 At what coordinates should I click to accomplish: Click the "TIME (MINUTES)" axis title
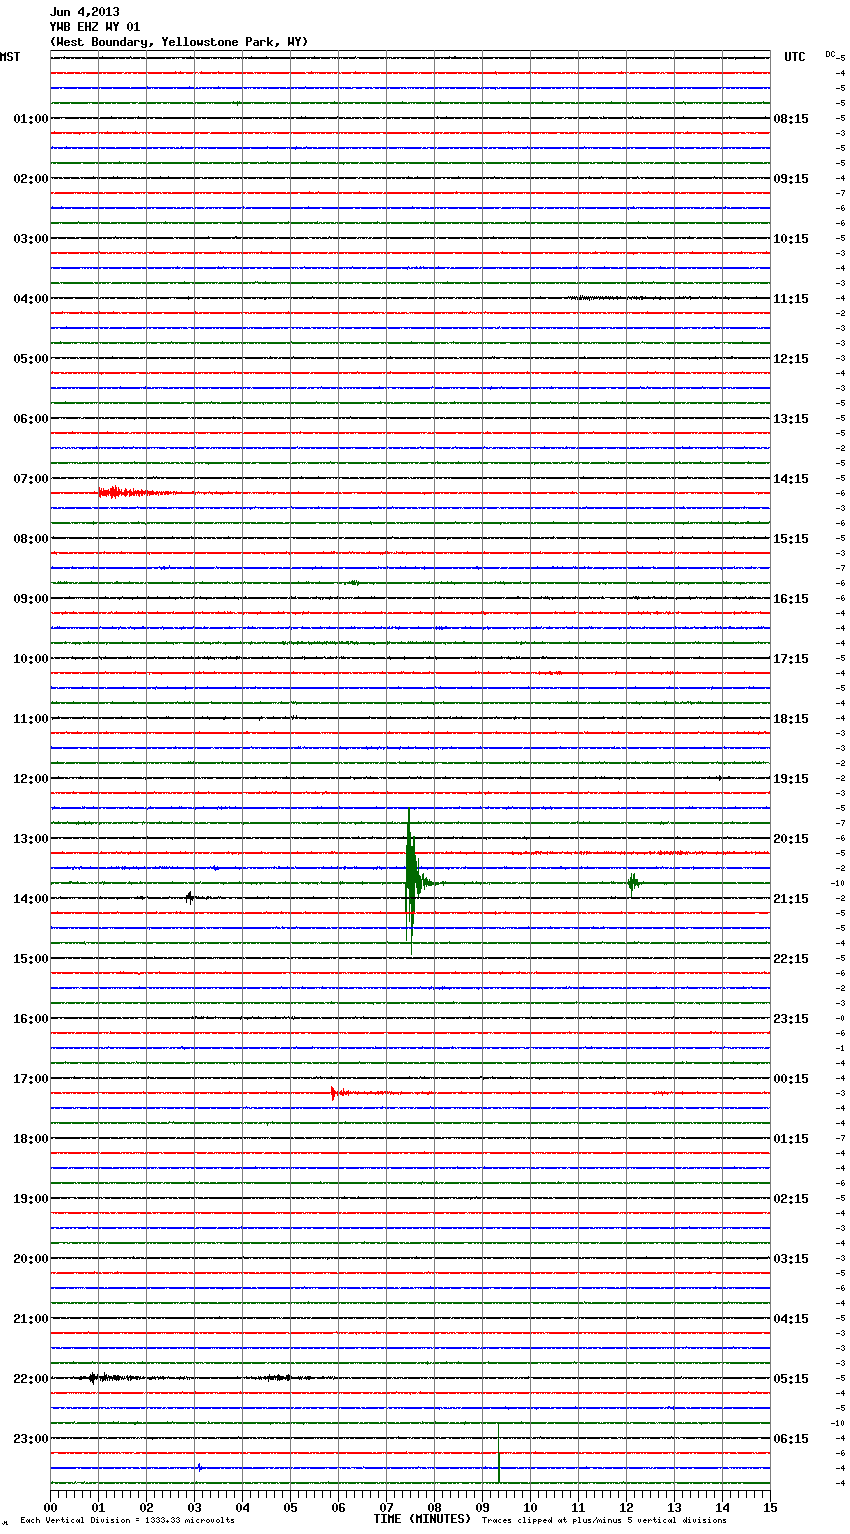tap(421, 1519)
